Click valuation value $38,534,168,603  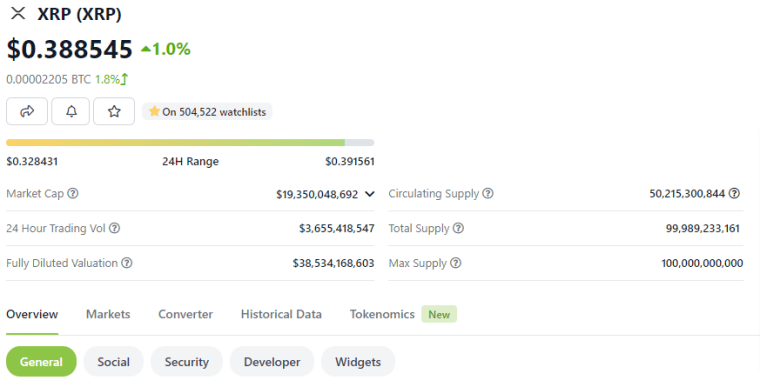[x=333, y=263]
